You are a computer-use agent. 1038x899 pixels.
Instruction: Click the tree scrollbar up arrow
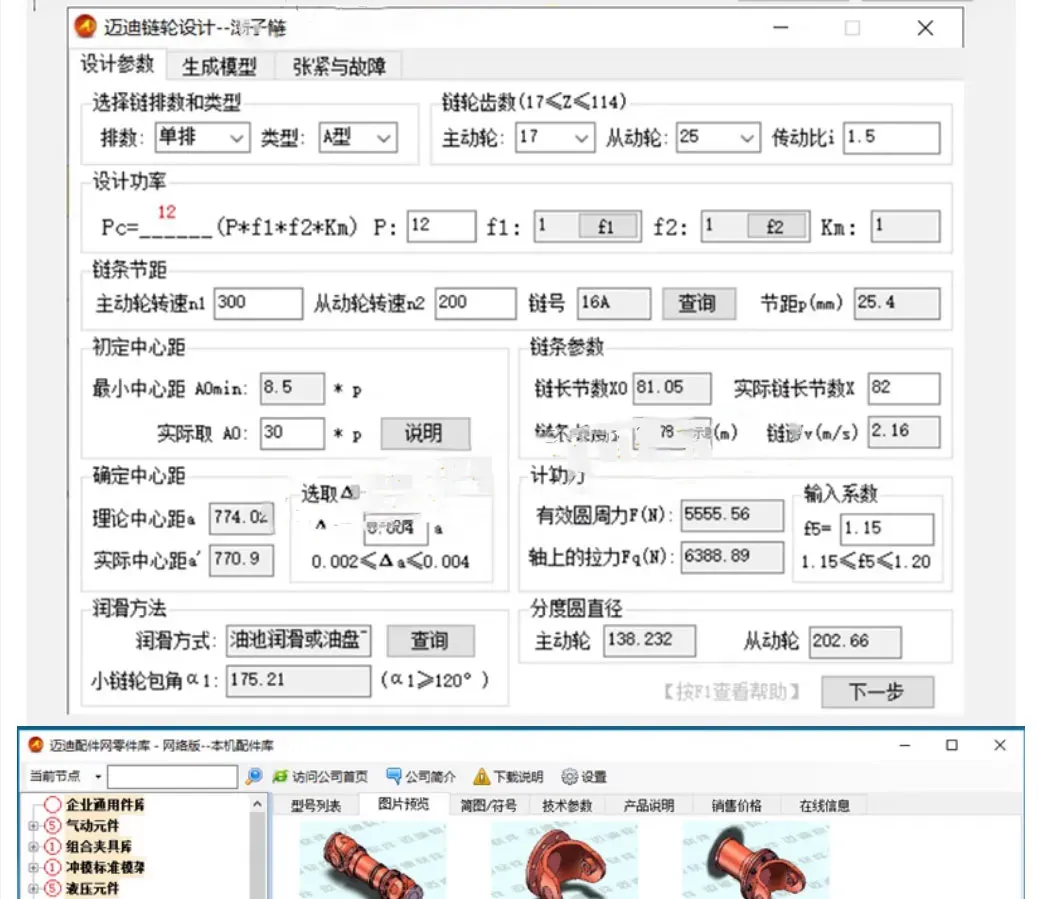(x=258, y=804)
